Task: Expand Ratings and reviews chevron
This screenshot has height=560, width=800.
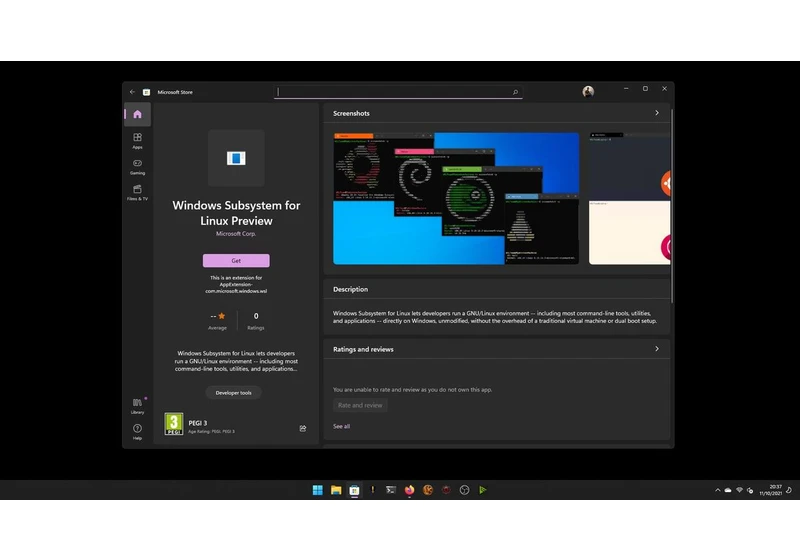Action: pos(657,349)
